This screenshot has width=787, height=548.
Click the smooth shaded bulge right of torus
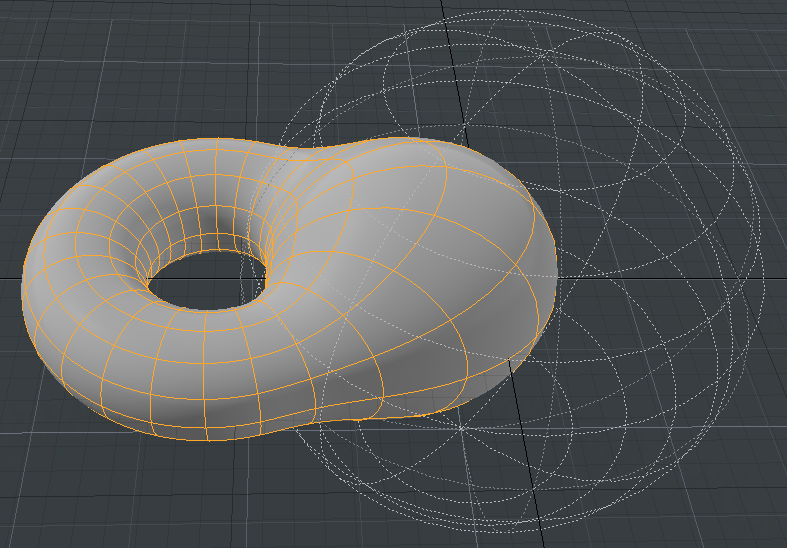coord(450,260)
